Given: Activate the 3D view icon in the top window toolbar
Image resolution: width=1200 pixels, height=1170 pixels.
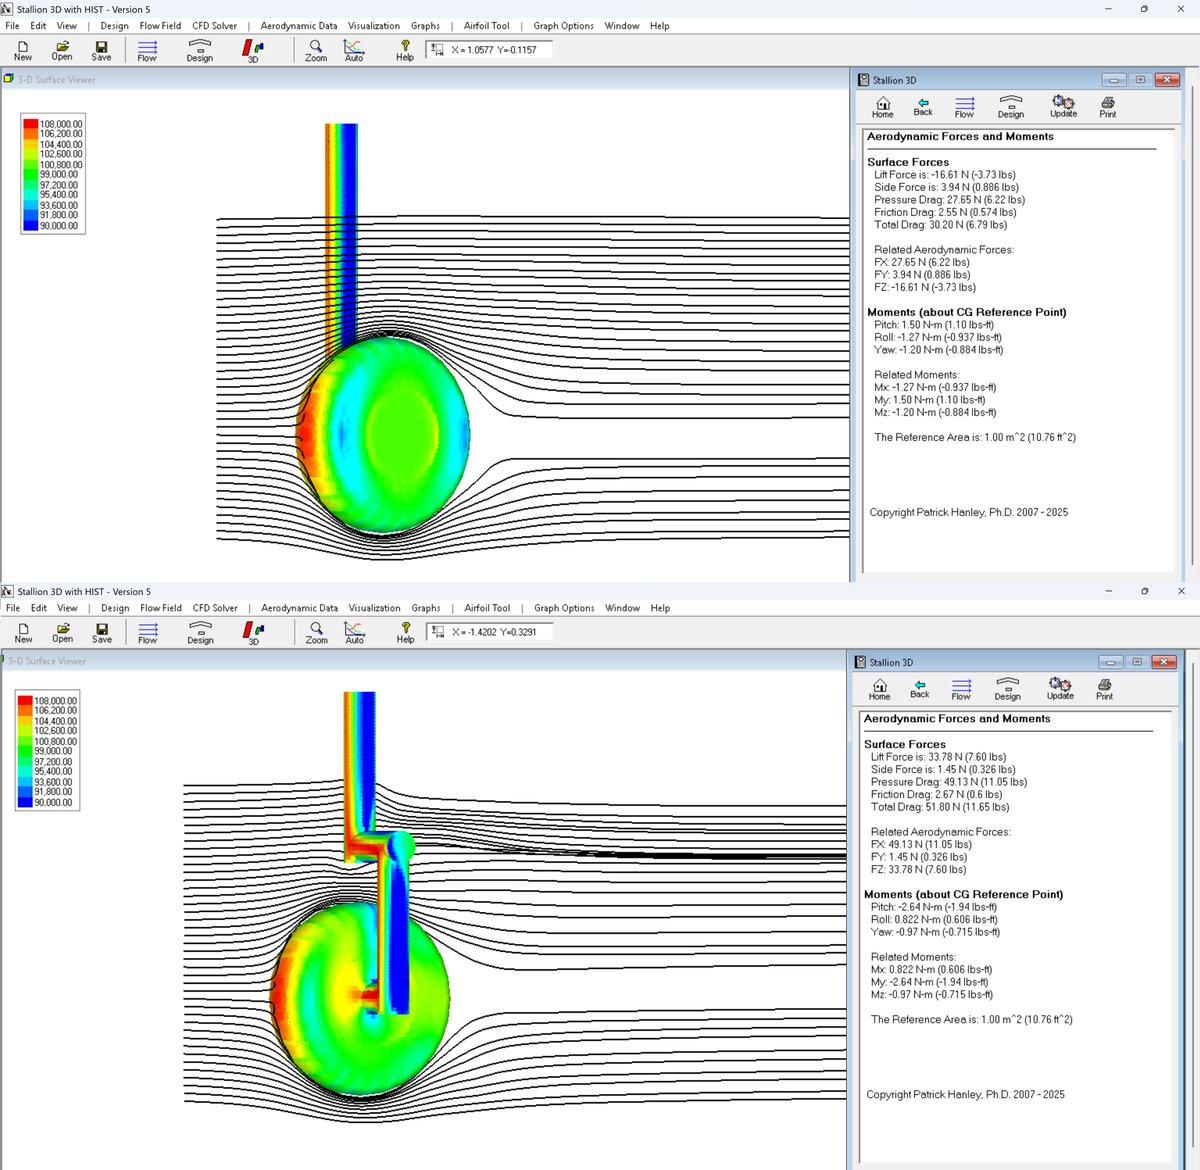Looking at the screenshot, I should pyautogui.click(x=253, y=50).
